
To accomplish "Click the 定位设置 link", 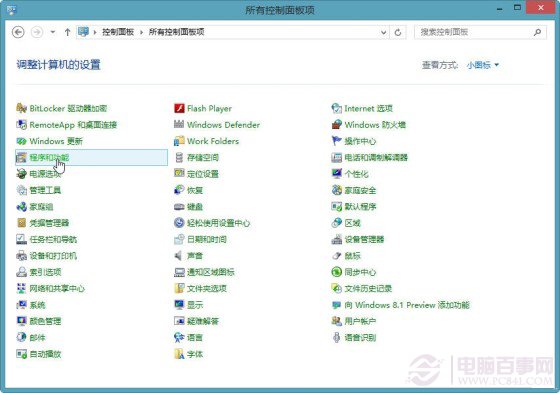I will [x=203, y=174].
